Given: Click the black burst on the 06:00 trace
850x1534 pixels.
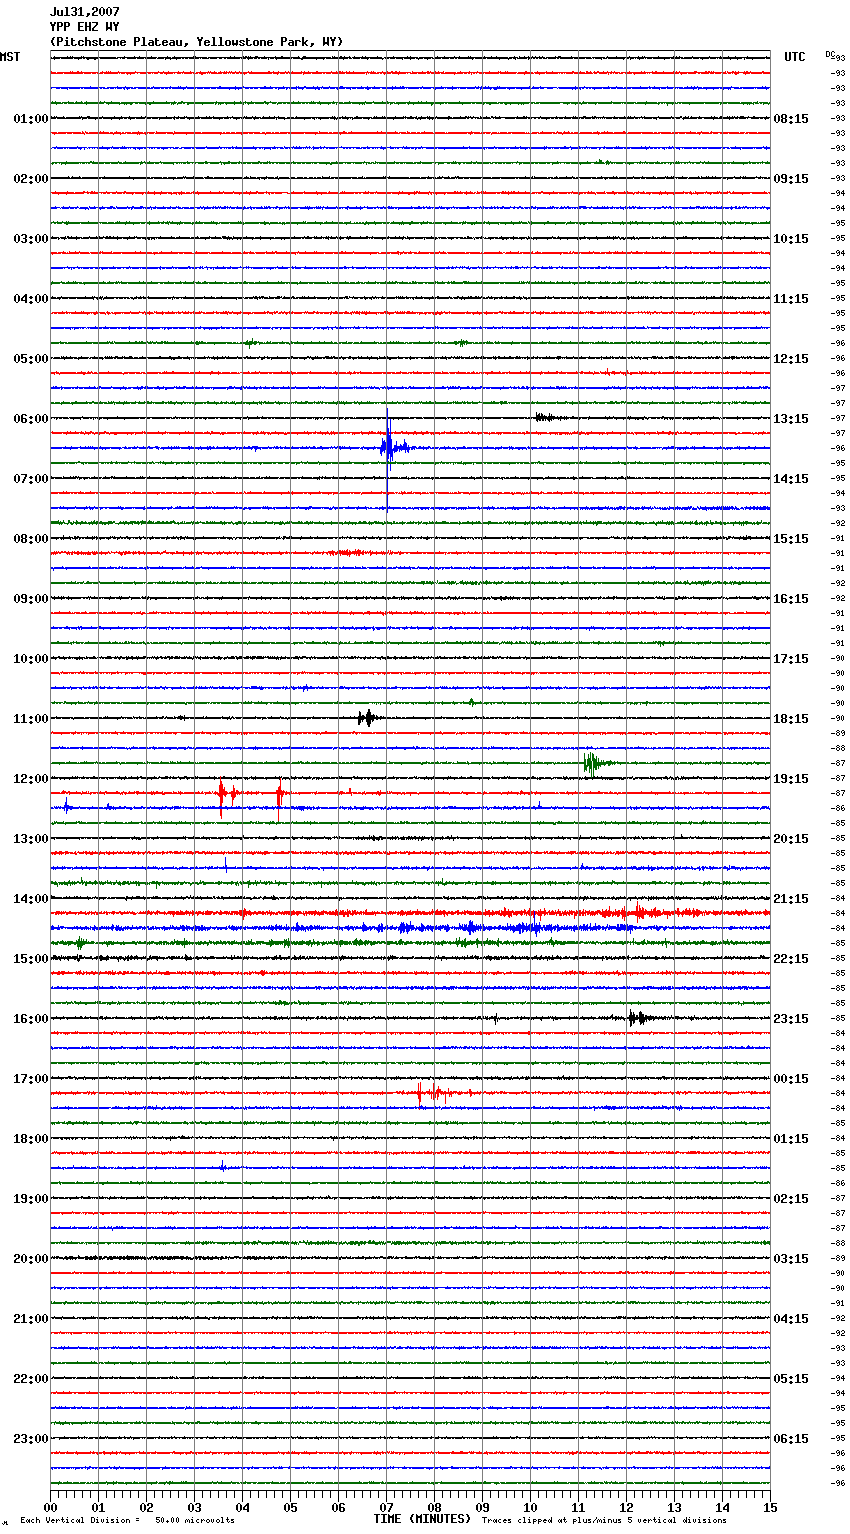Looking at the screenshot, I should 548,417.
